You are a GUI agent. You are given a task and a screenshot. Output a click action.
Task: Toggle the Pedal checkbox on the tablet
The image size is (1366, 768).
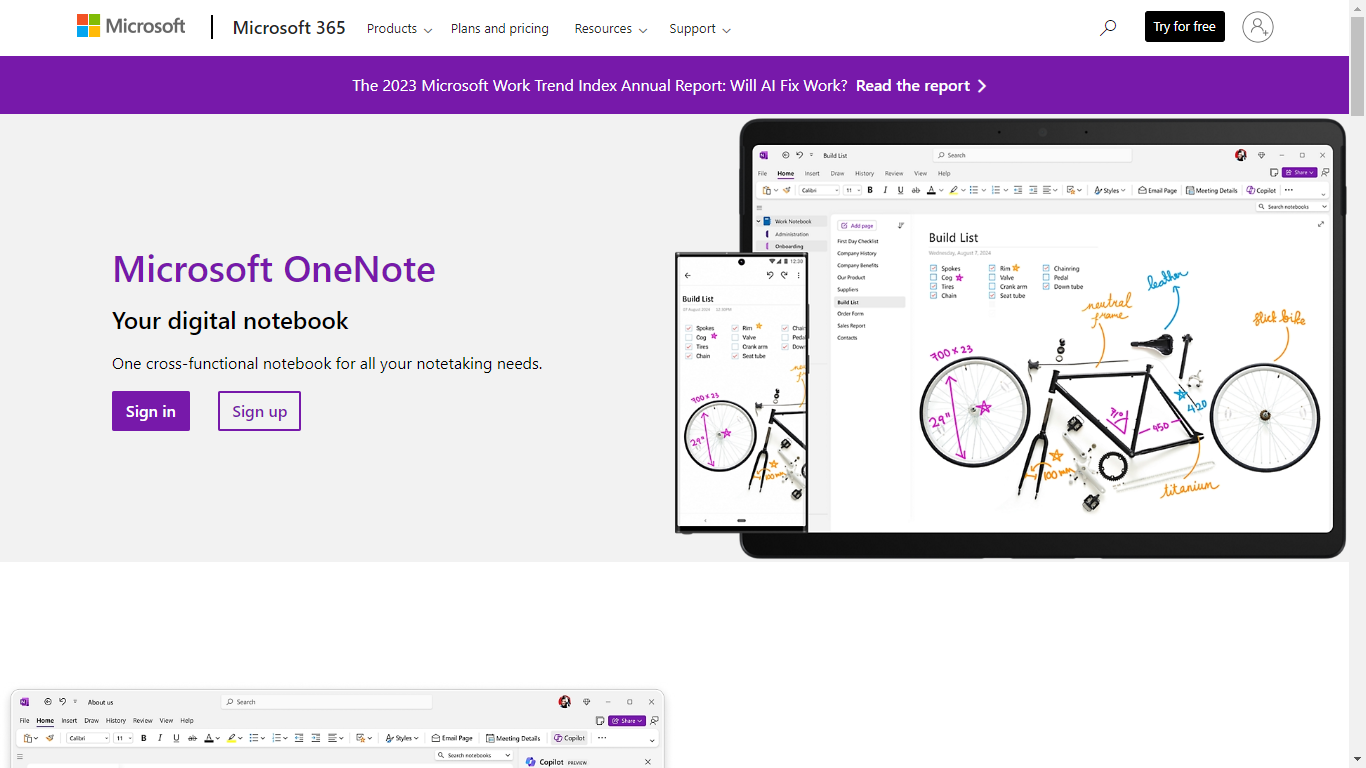coord(1046,278)
